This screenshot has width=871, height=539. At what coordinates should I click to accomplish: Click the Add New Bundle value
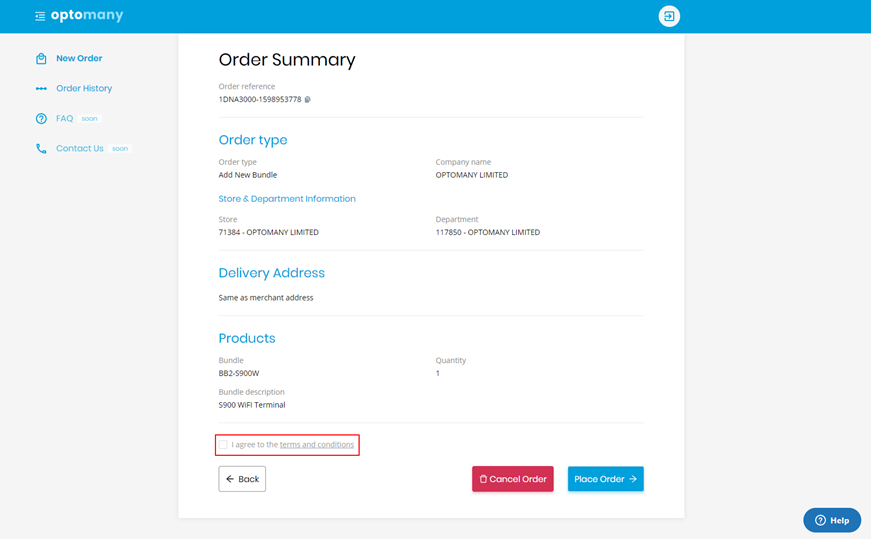(x=248, y=175)
